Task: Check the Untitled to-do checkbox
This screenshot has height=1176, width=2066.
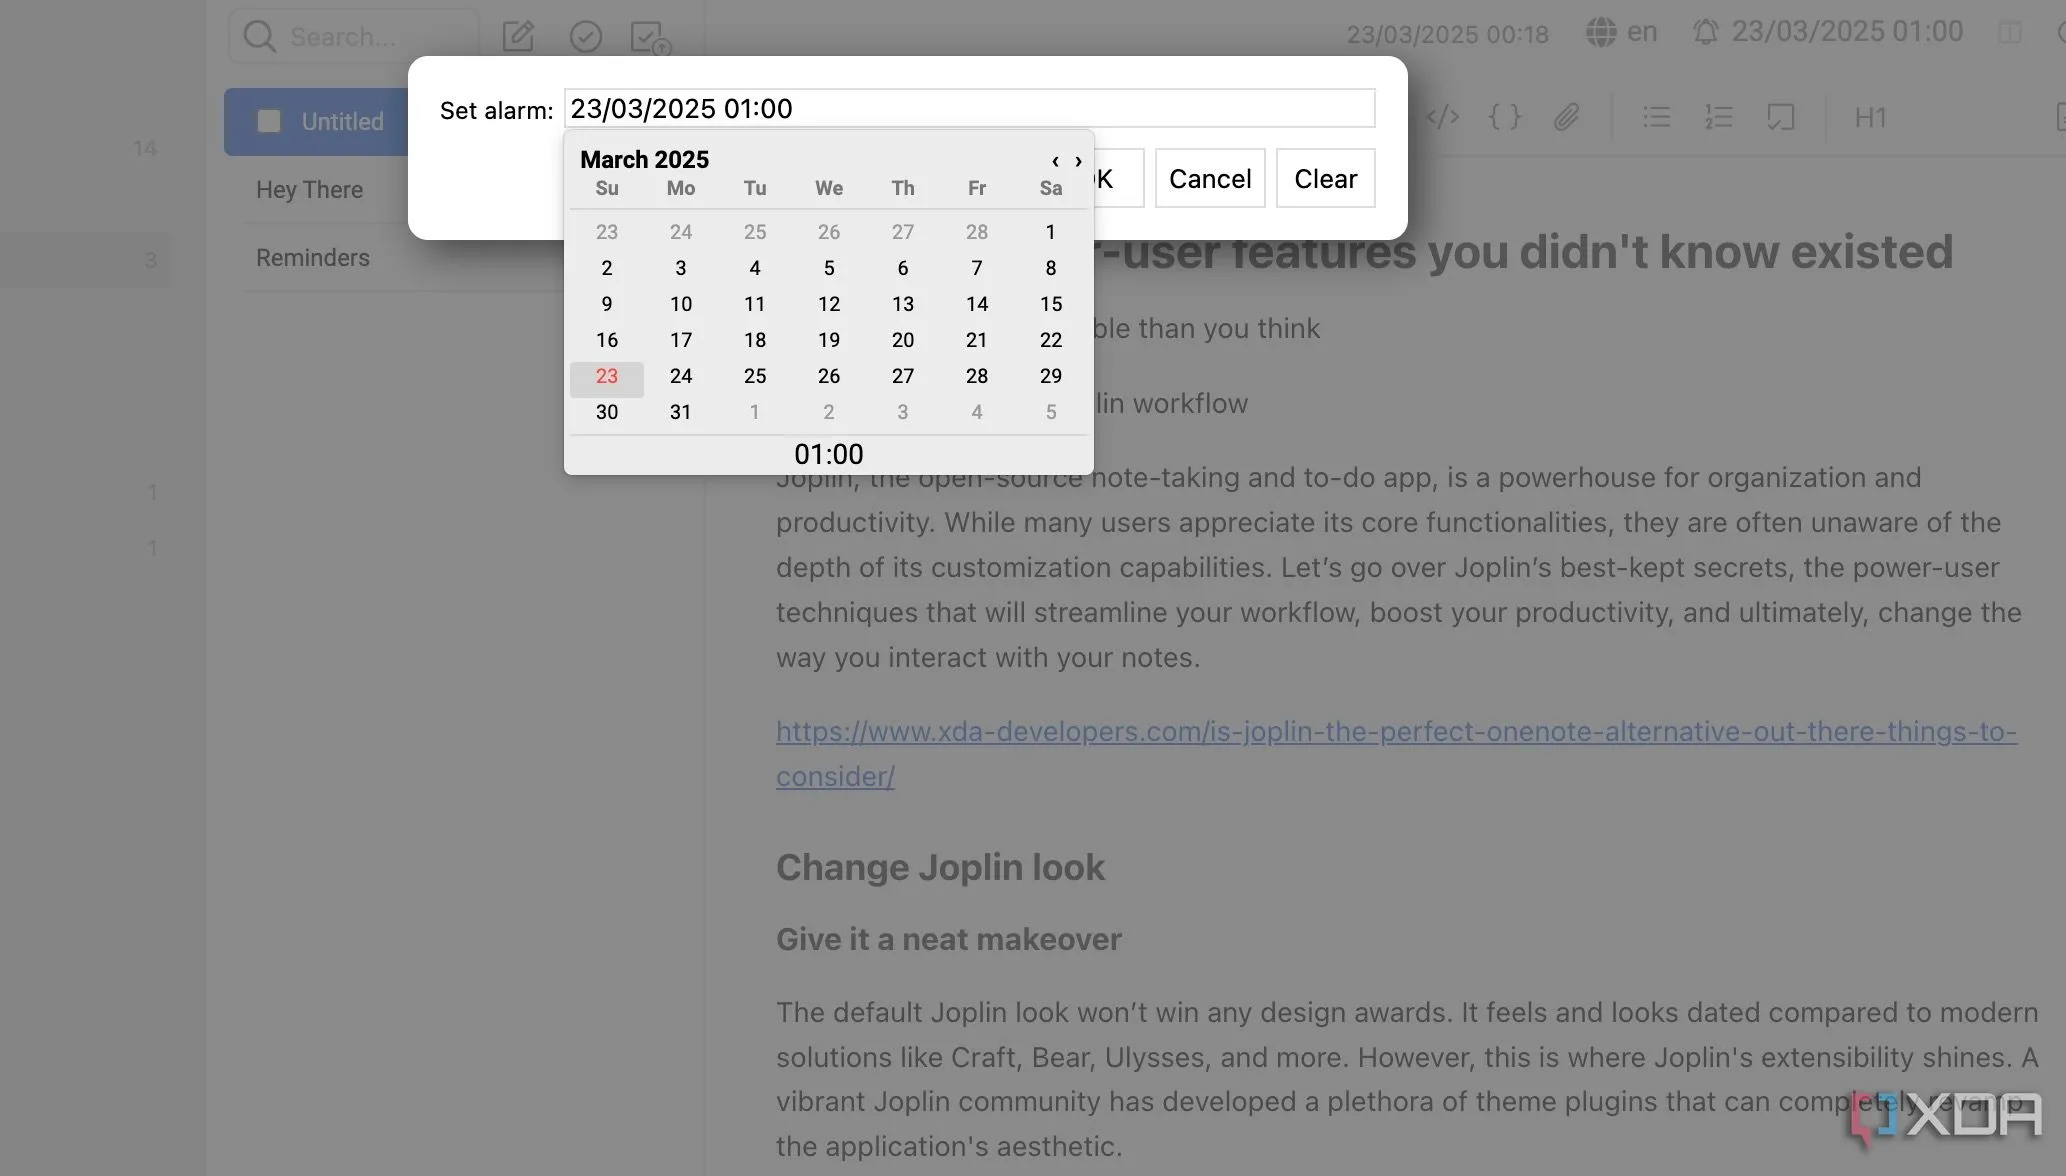Action: (x=269, y=121)
